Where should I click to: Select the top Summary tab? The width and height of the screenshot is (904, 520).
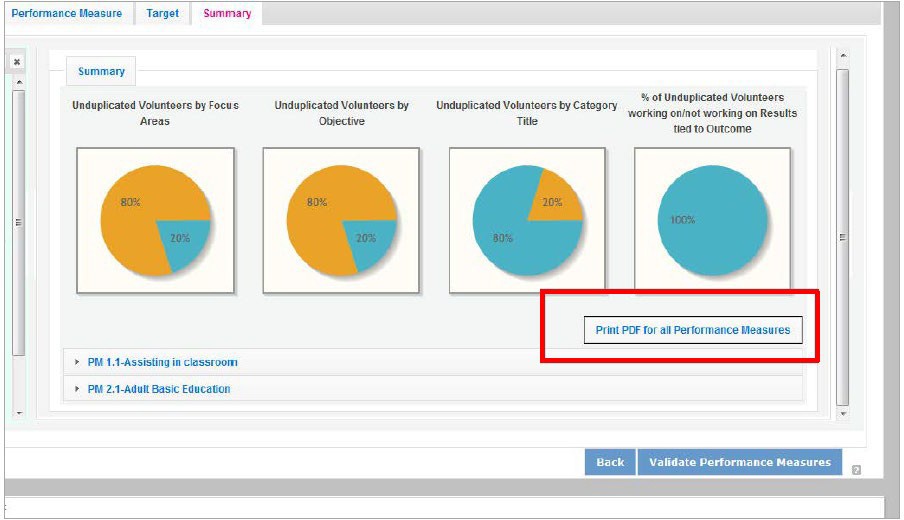click(x=227, y=13)
